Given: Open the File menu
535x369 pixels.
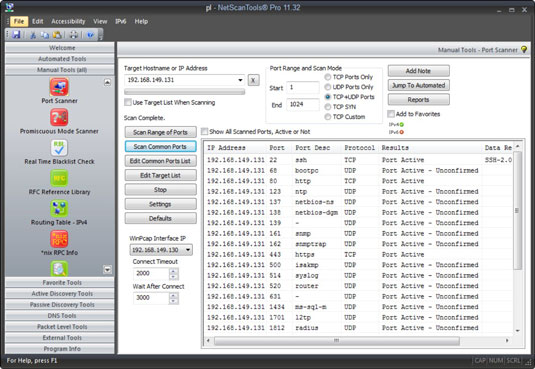Looking at the screenshot, I should 19,21.
